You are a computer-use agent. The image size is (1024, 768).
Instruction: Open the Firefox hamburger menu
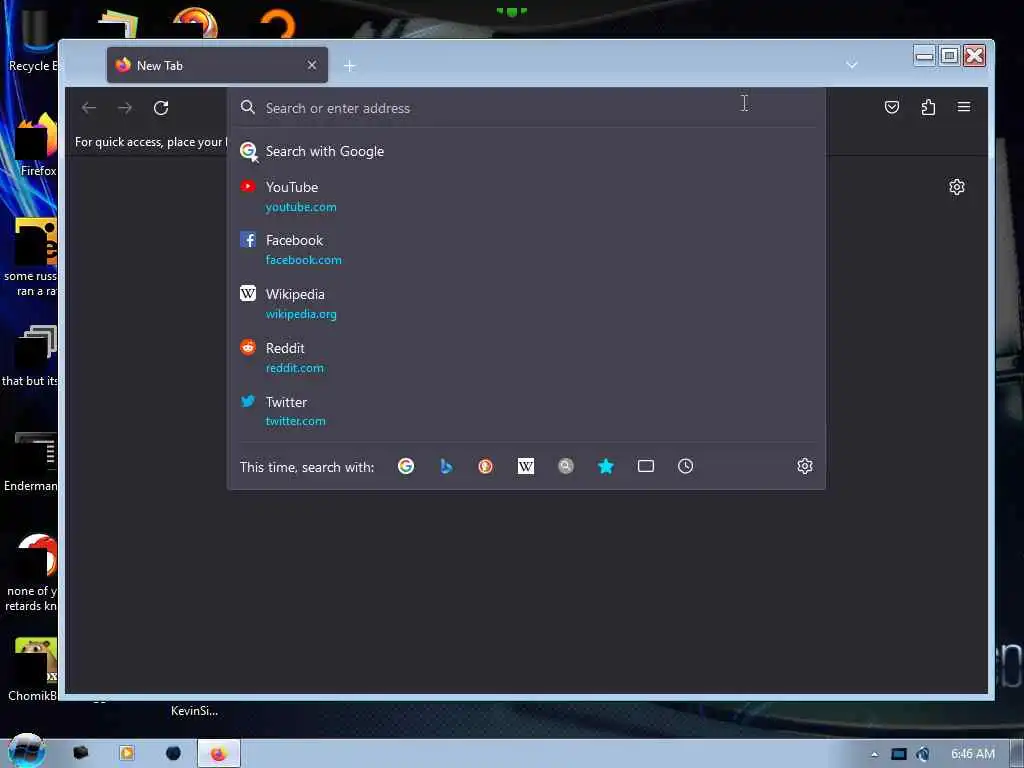[x=964, y=107]
